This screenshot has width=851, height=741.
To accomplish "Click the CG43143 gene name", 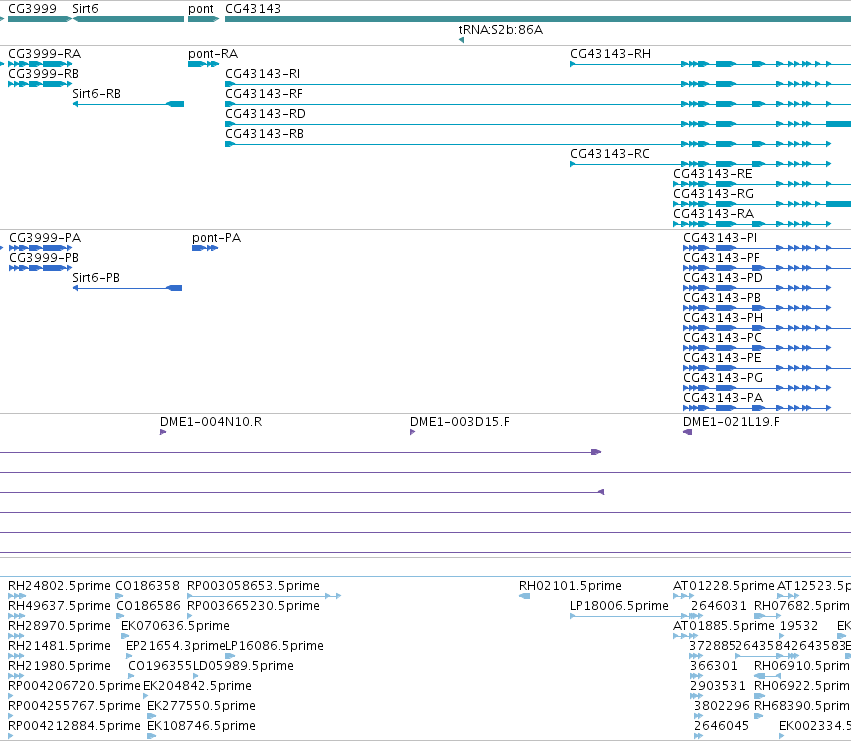I will pos(253,9).
